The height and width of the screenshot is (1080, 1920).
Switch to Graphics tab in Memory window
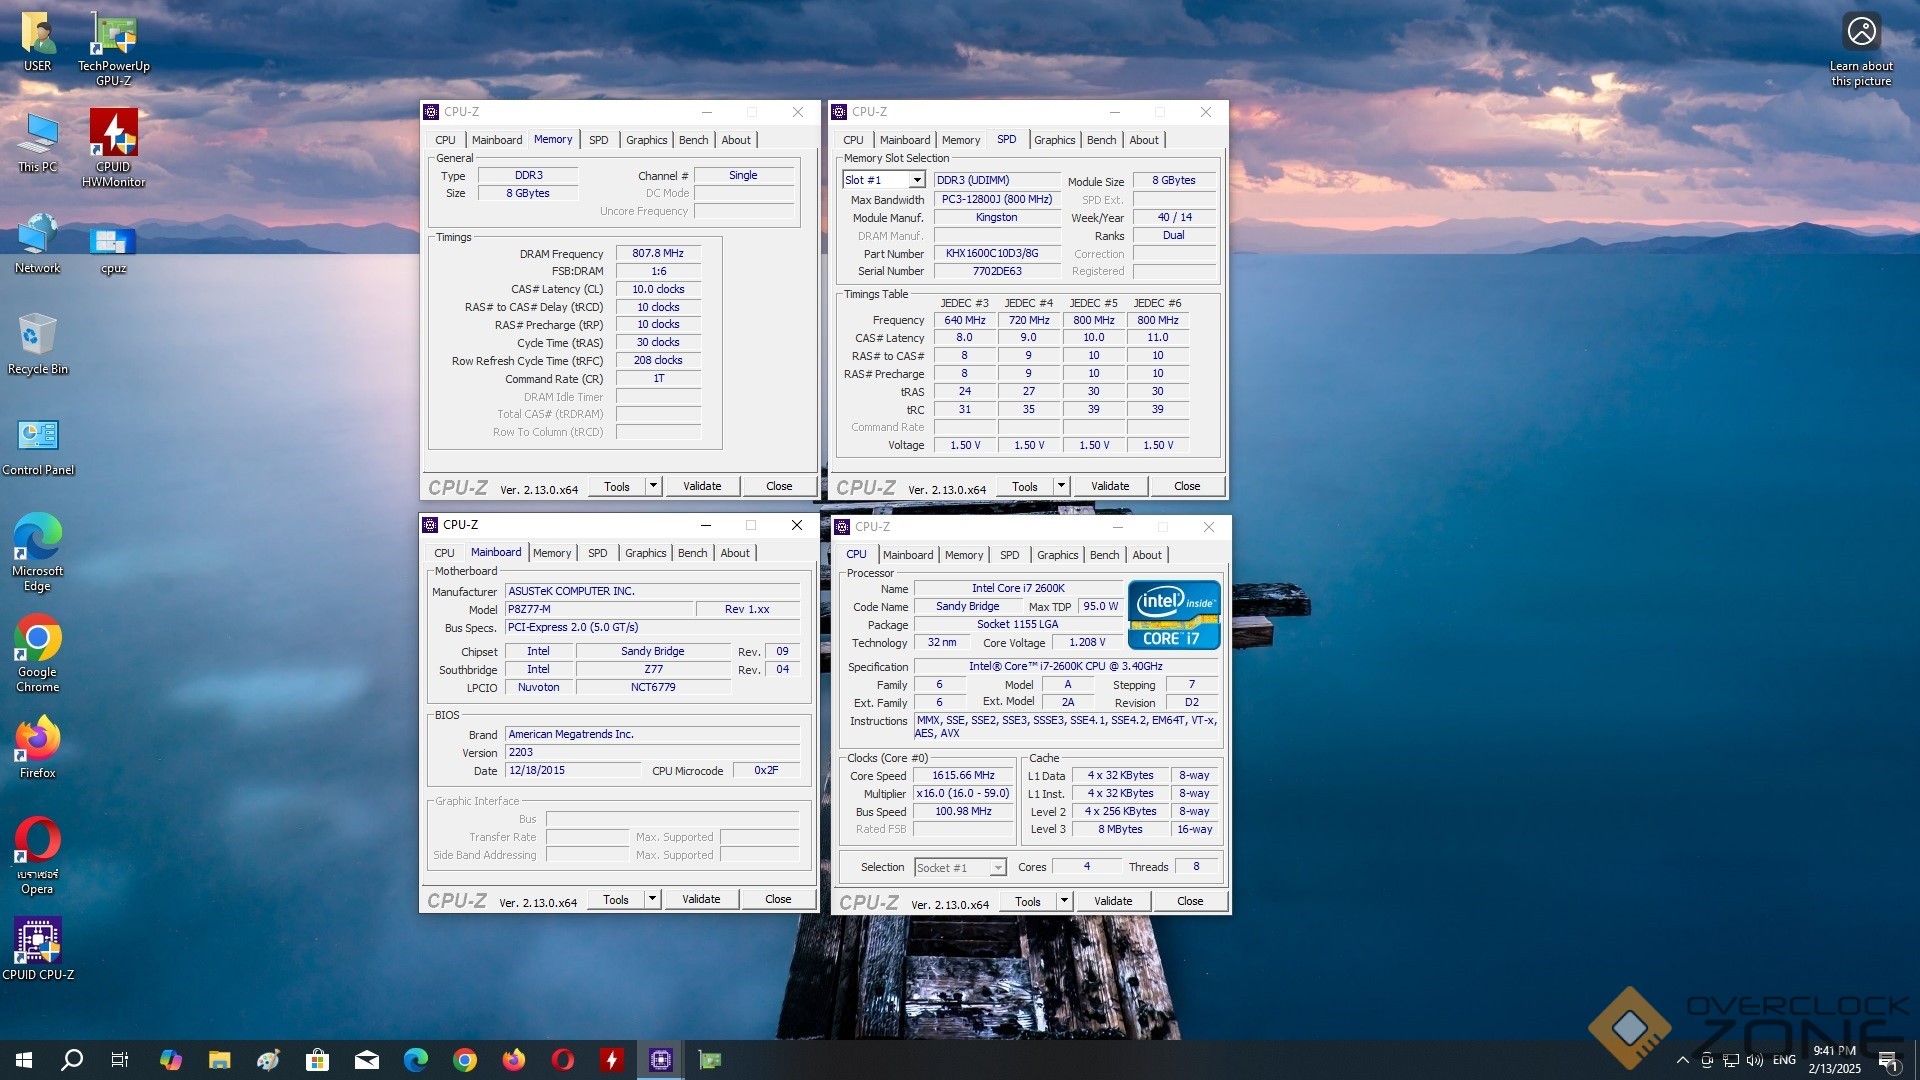[x=646, y=140]
